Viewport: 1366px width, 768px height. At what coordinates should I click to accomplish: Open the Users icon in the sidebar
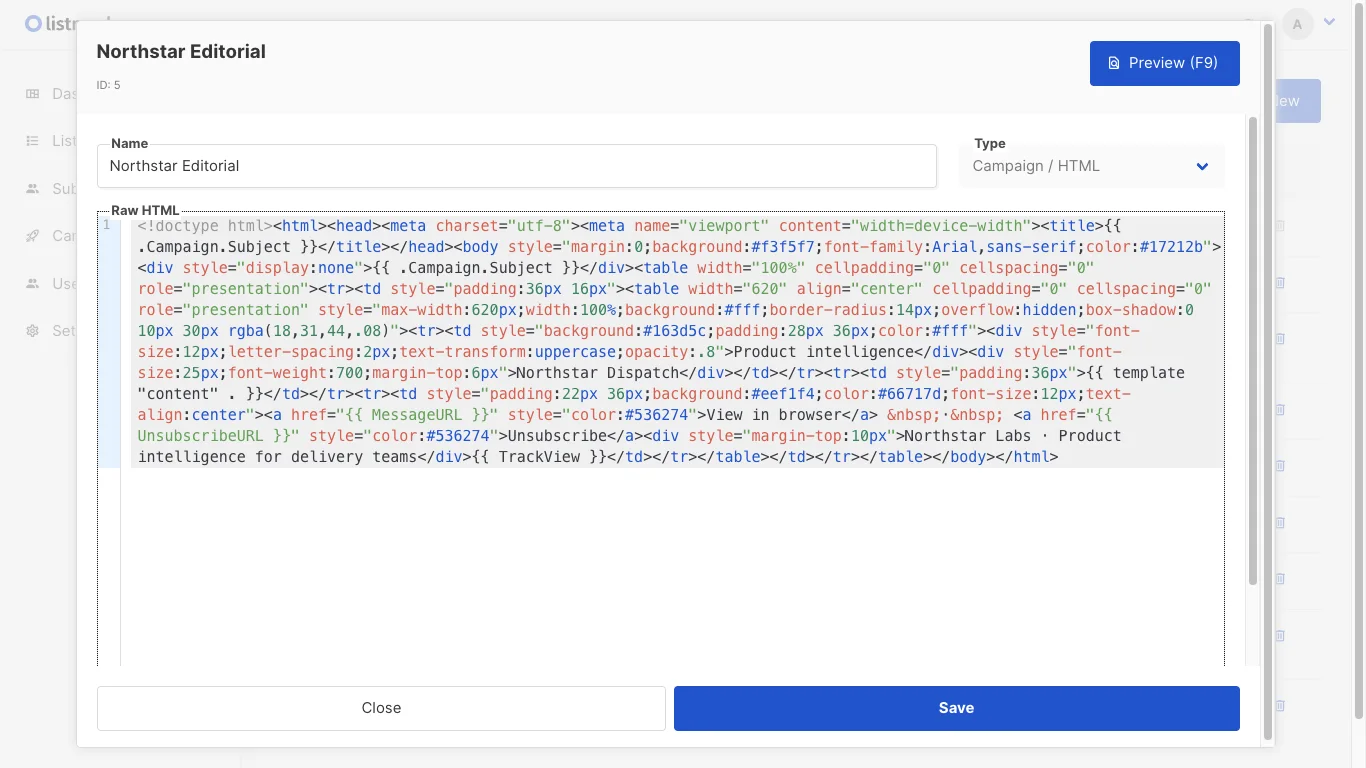coord(33,284)
